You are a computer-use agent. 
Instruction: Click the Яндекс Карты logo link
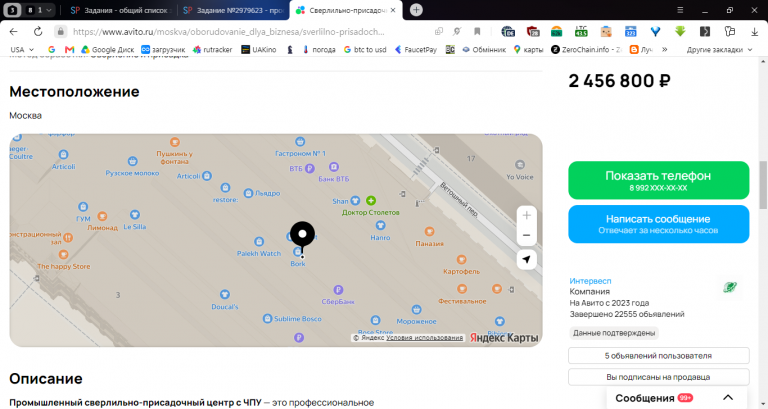tap(504, 337)
